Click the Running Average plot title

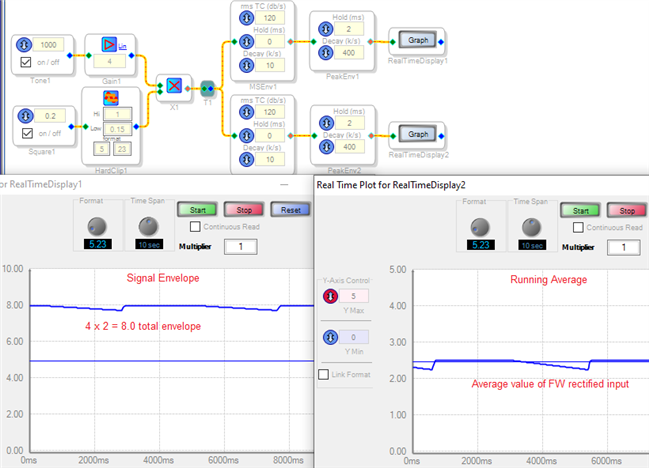(x=548, y=280)
